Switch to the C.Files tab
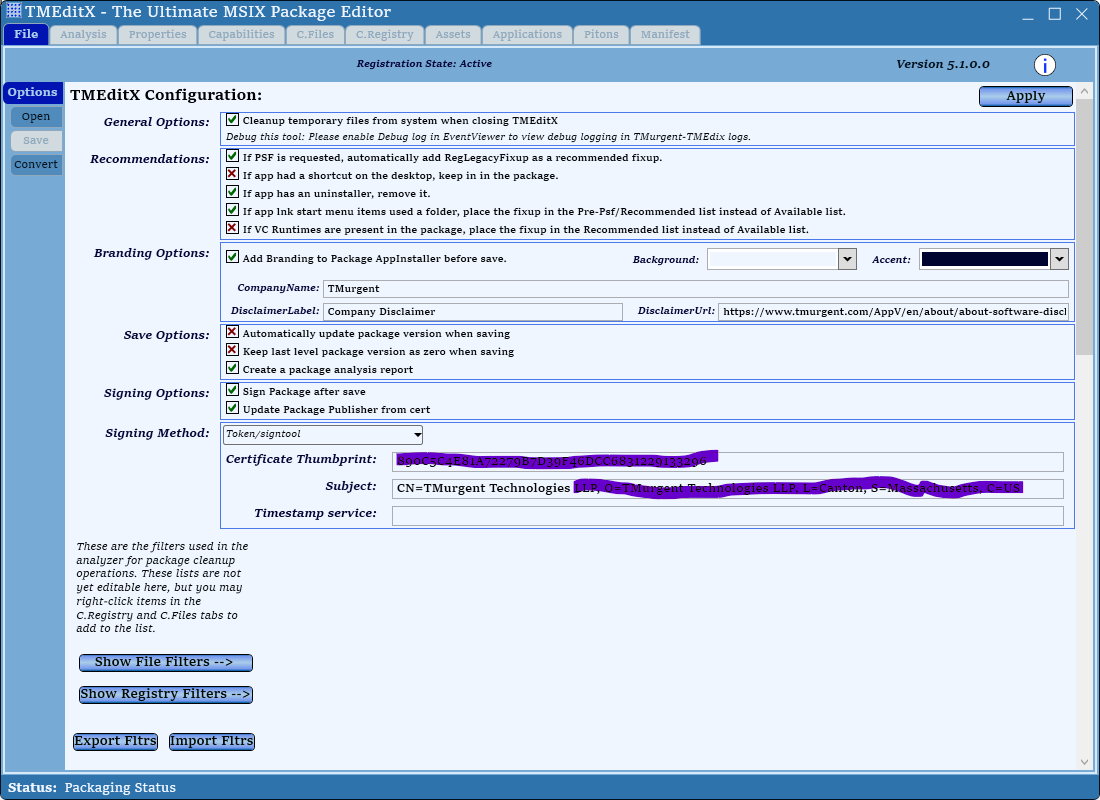Viewport: 1100px width, 800px height. tap(315, 35)
